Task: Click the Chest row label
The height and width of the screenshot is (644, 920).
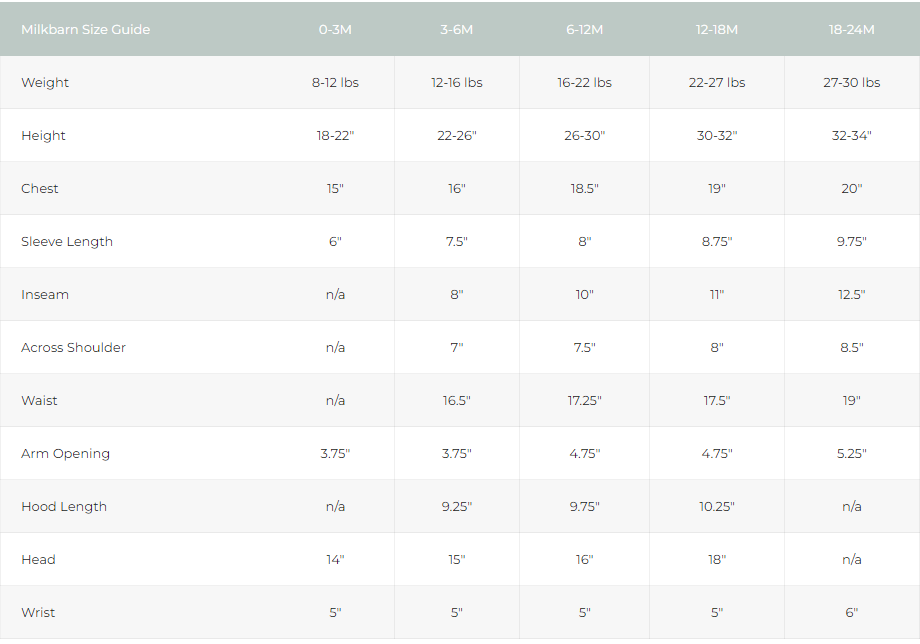Action: [x=40, y=188]
